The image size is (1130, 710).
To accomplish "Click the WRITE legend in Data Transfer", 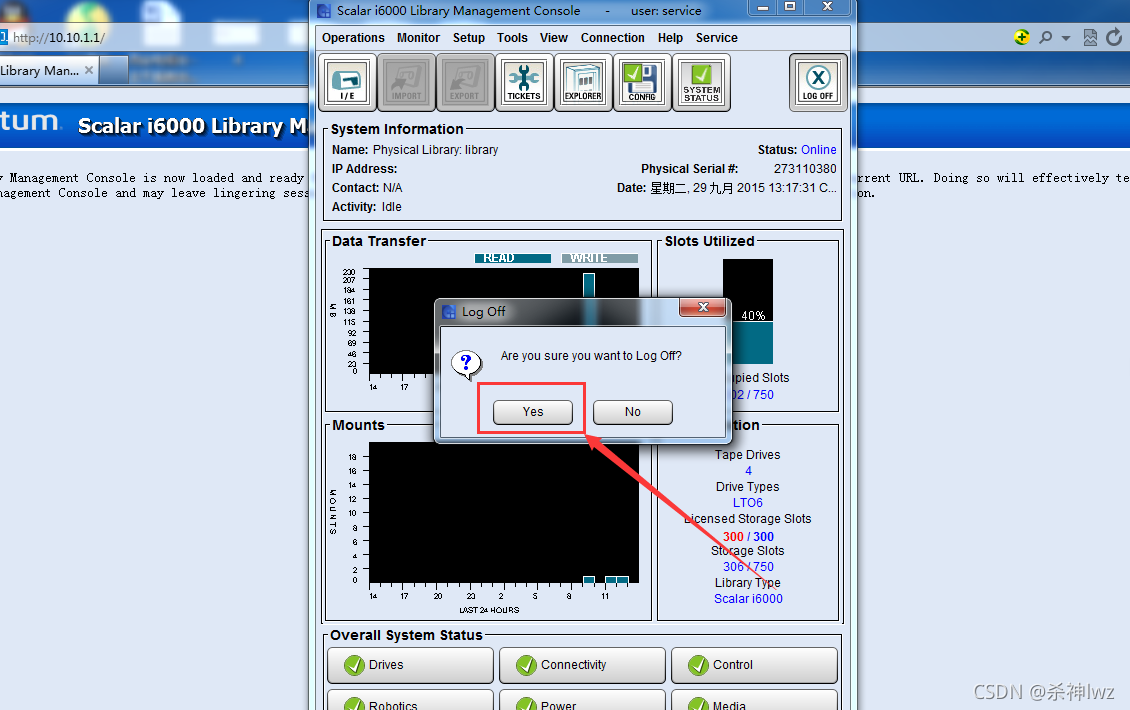I will coord(600,258).
